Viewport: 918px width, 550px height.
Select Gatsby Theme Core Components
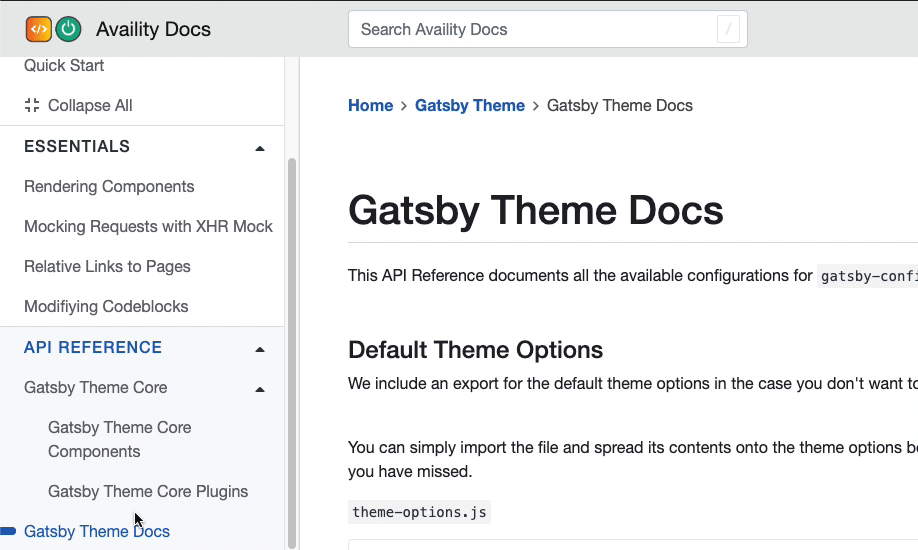pyautogui.click(x=119, y=439)
